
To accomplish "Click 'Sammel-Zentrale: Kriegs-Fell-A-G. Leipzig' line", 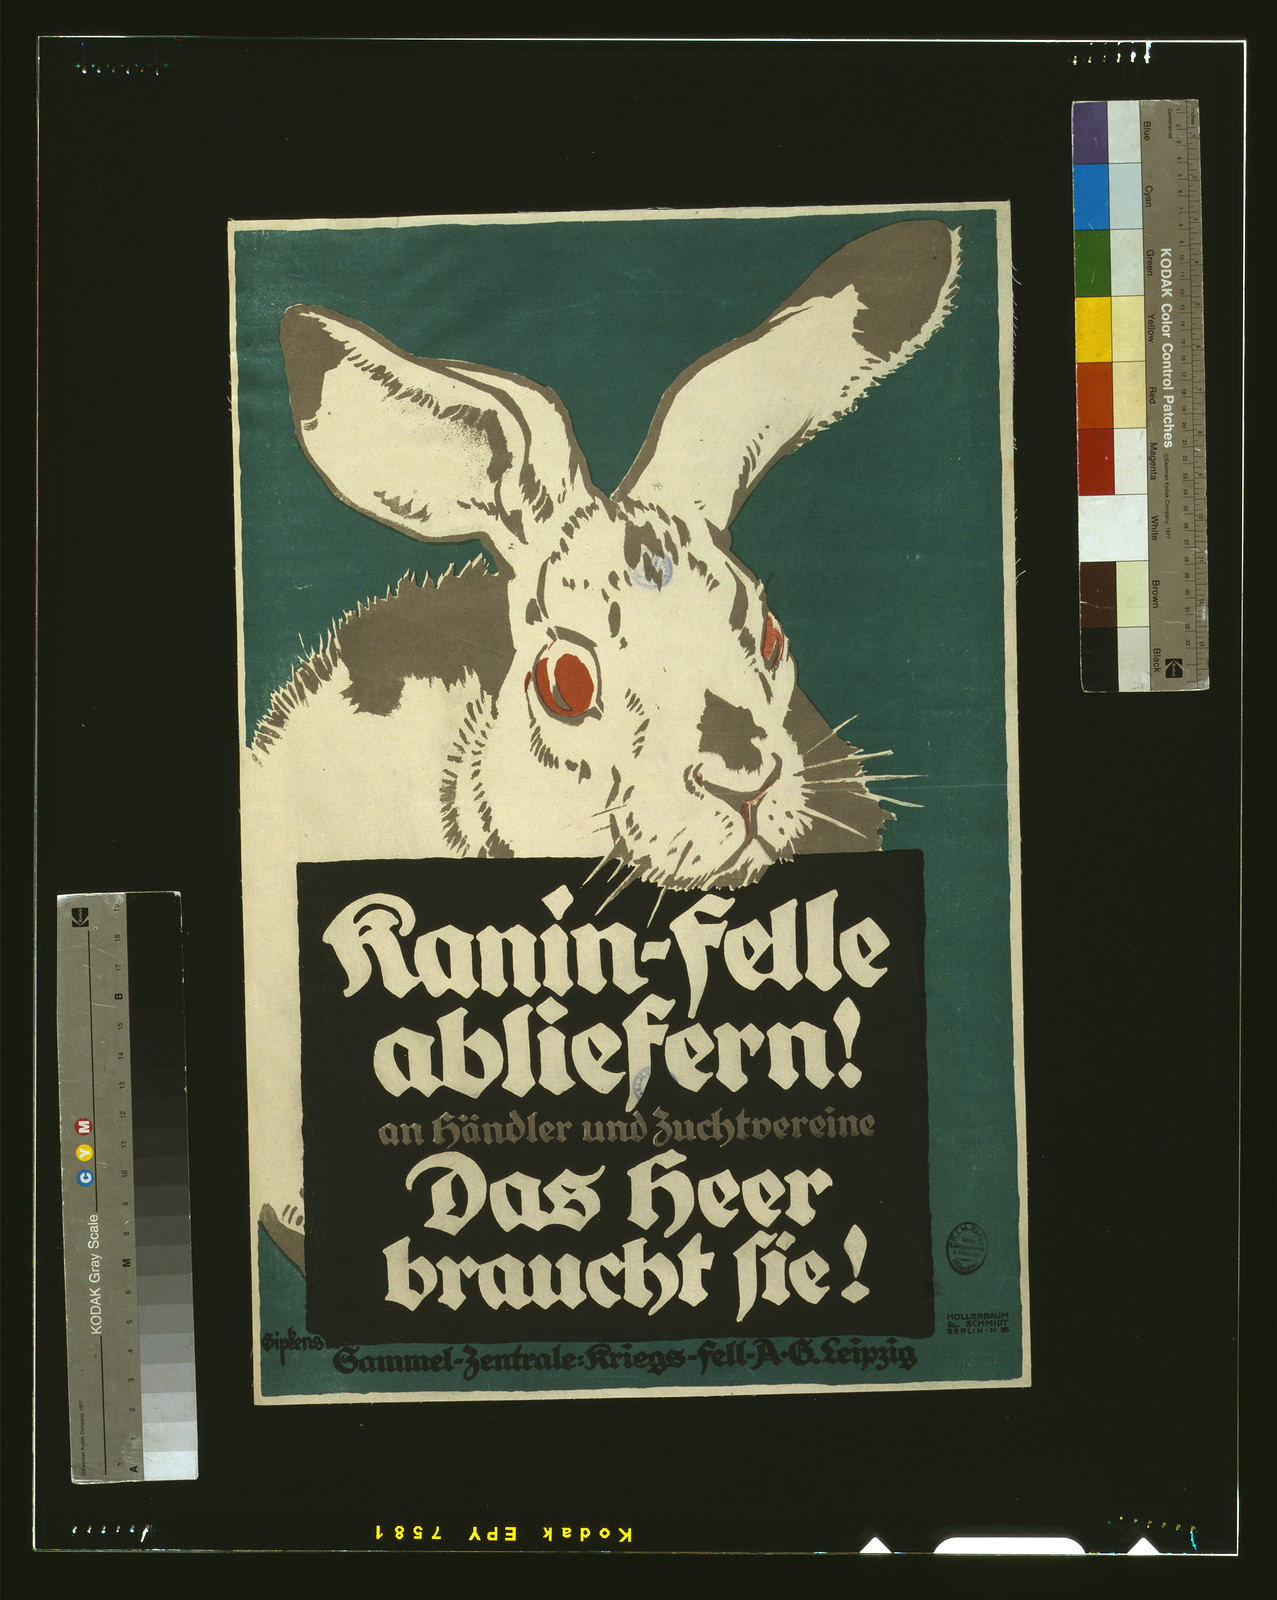I will pyautogui.click(x=626, y=1358).
